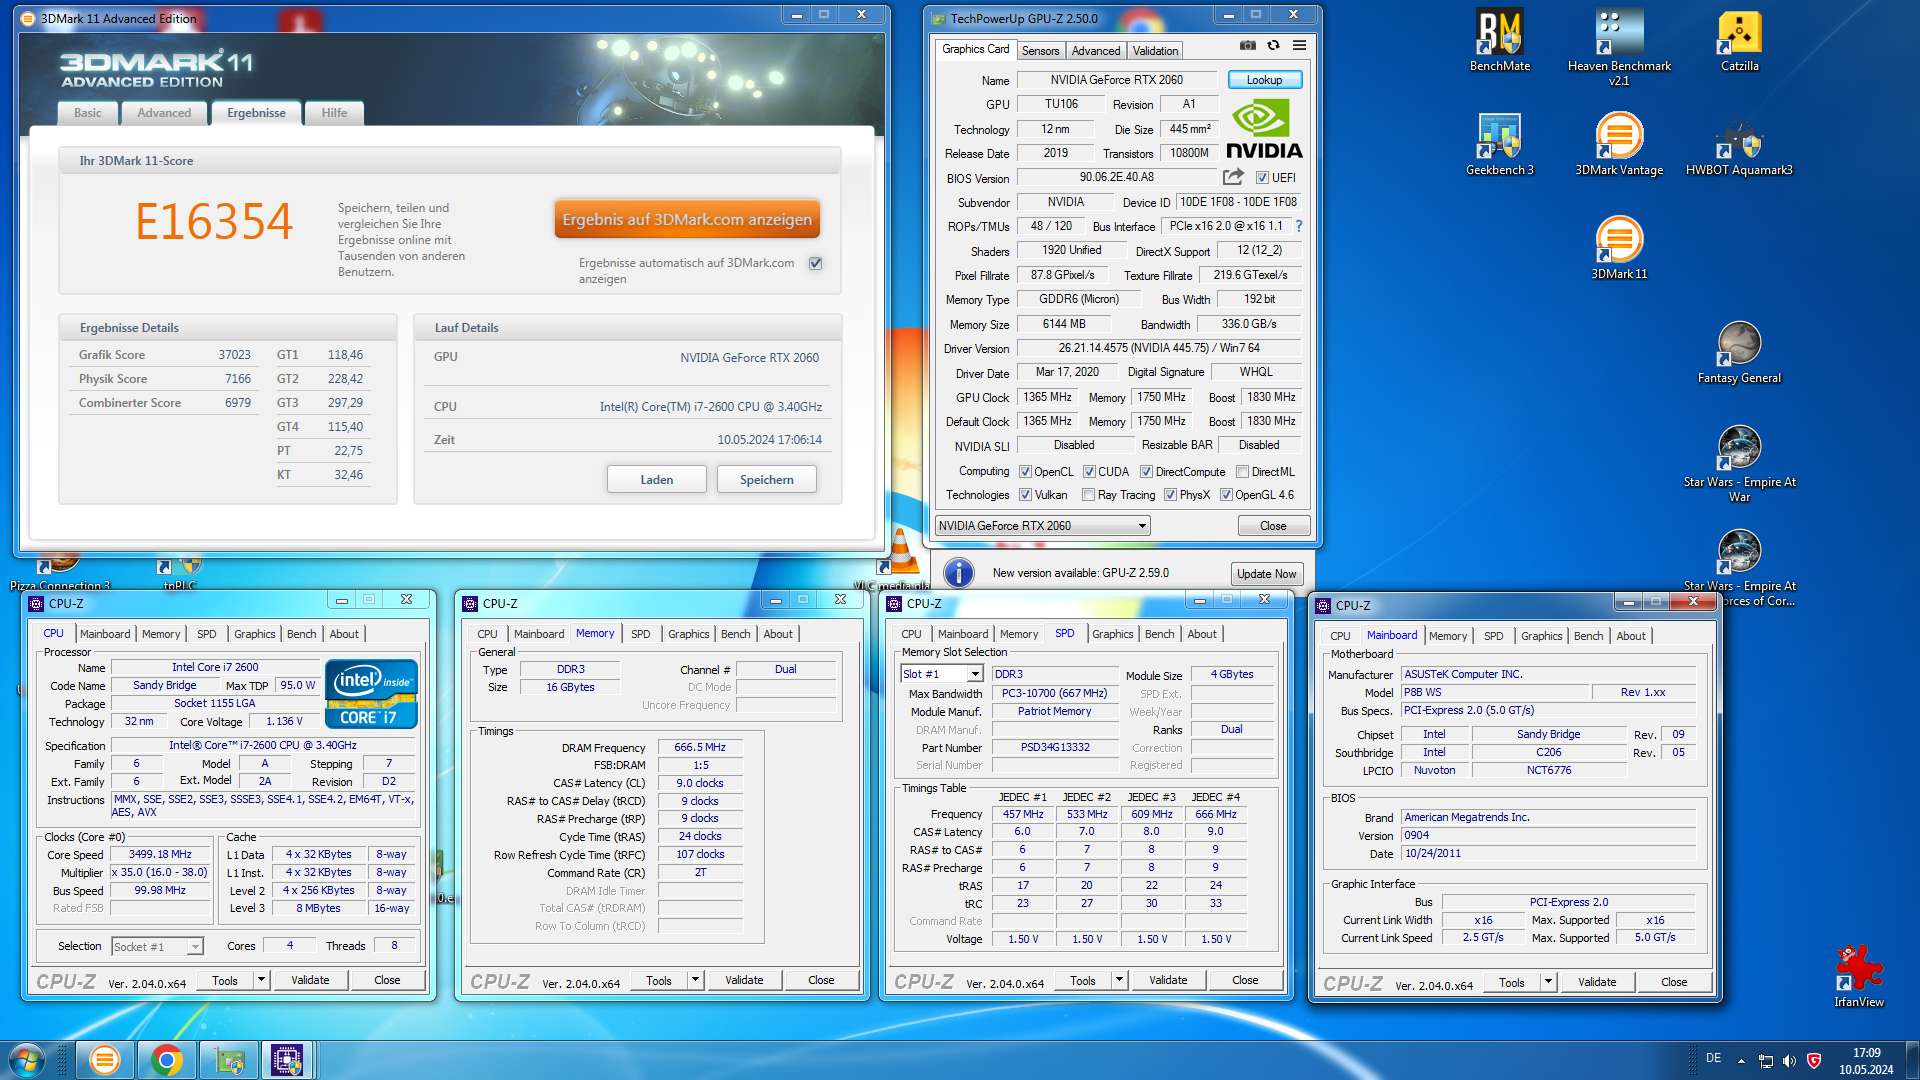Viewport: 1920px width, 1080px height.
Task: Toggle the Ray Tracing checkbox
Action: (x=1088, y=495)
